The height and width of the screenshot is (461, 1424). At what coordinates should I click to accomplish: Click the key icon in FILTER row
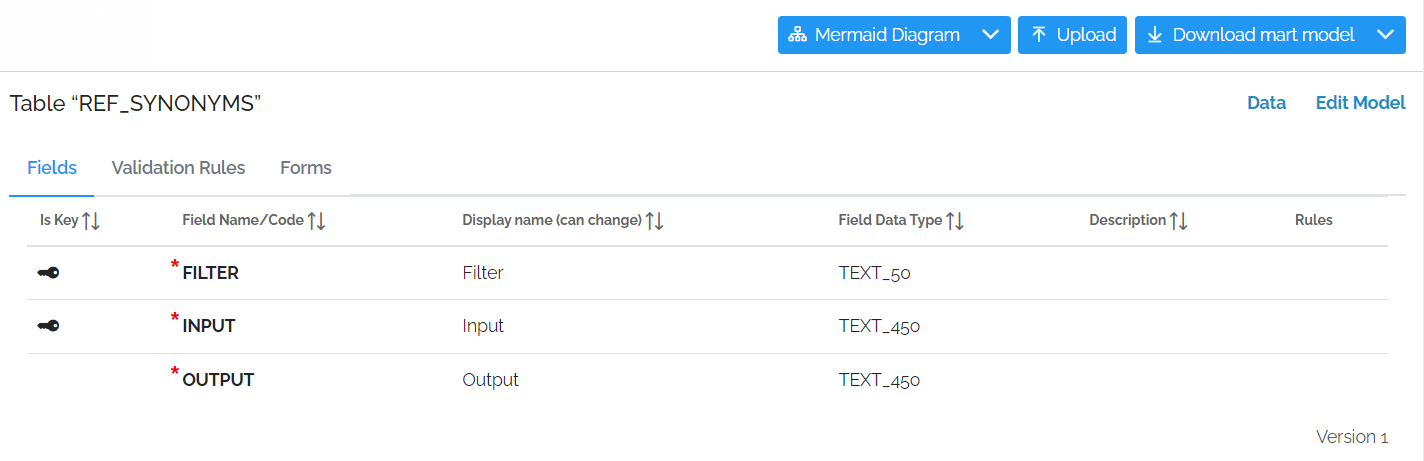[48, 273]
